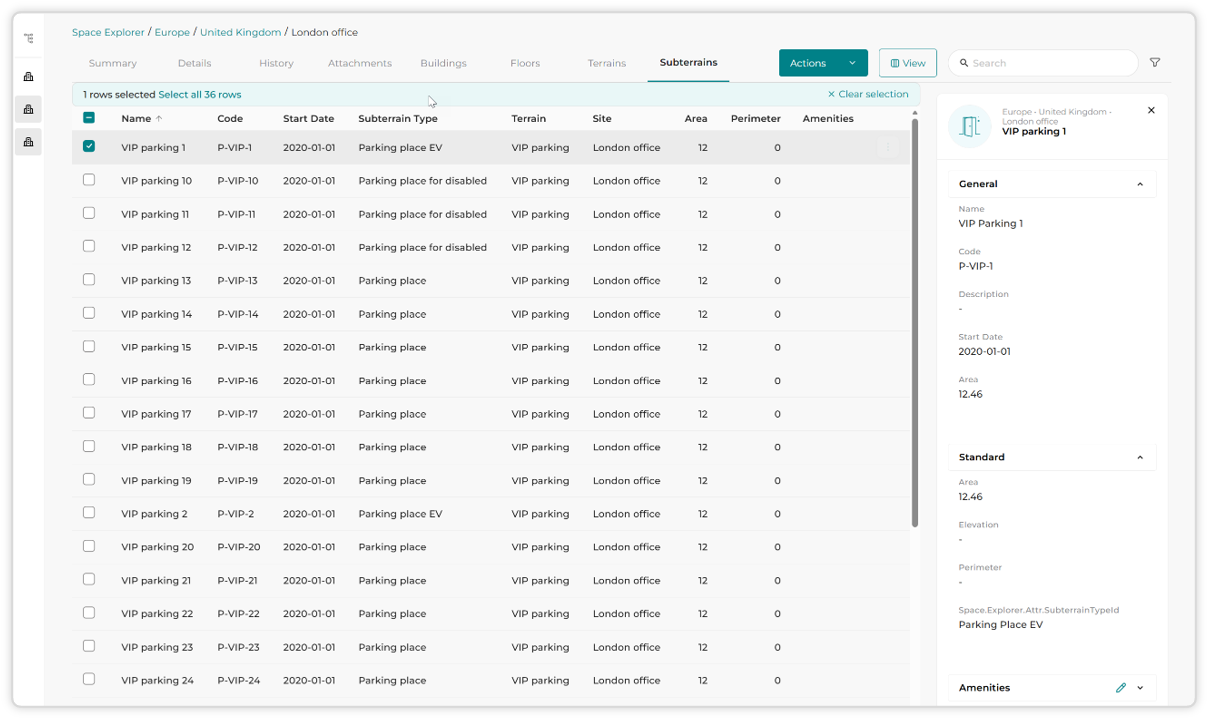Click the Perimeter column header
Viewport: 1208px width, 719px height.
(756, 119)
